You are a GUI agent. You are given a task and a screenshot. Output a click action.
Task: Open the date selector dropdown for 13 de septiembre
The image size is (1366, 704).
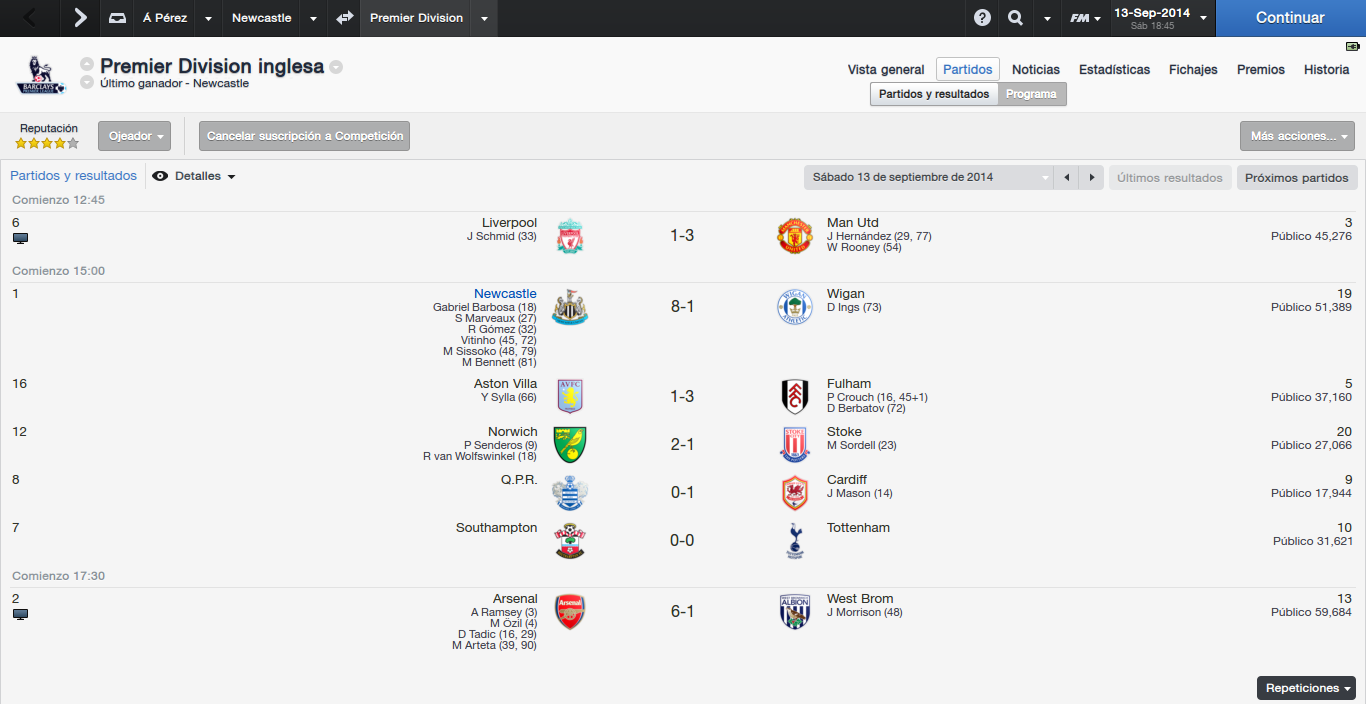929,177
